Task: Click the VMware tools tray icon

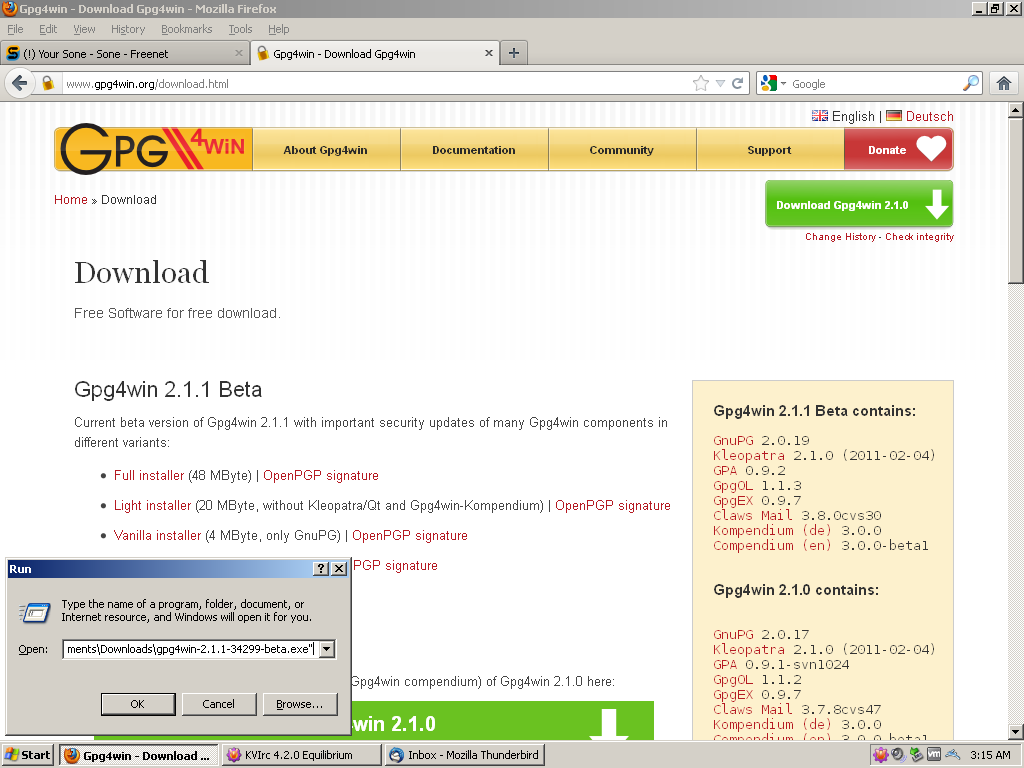Action: click(934, 755)
